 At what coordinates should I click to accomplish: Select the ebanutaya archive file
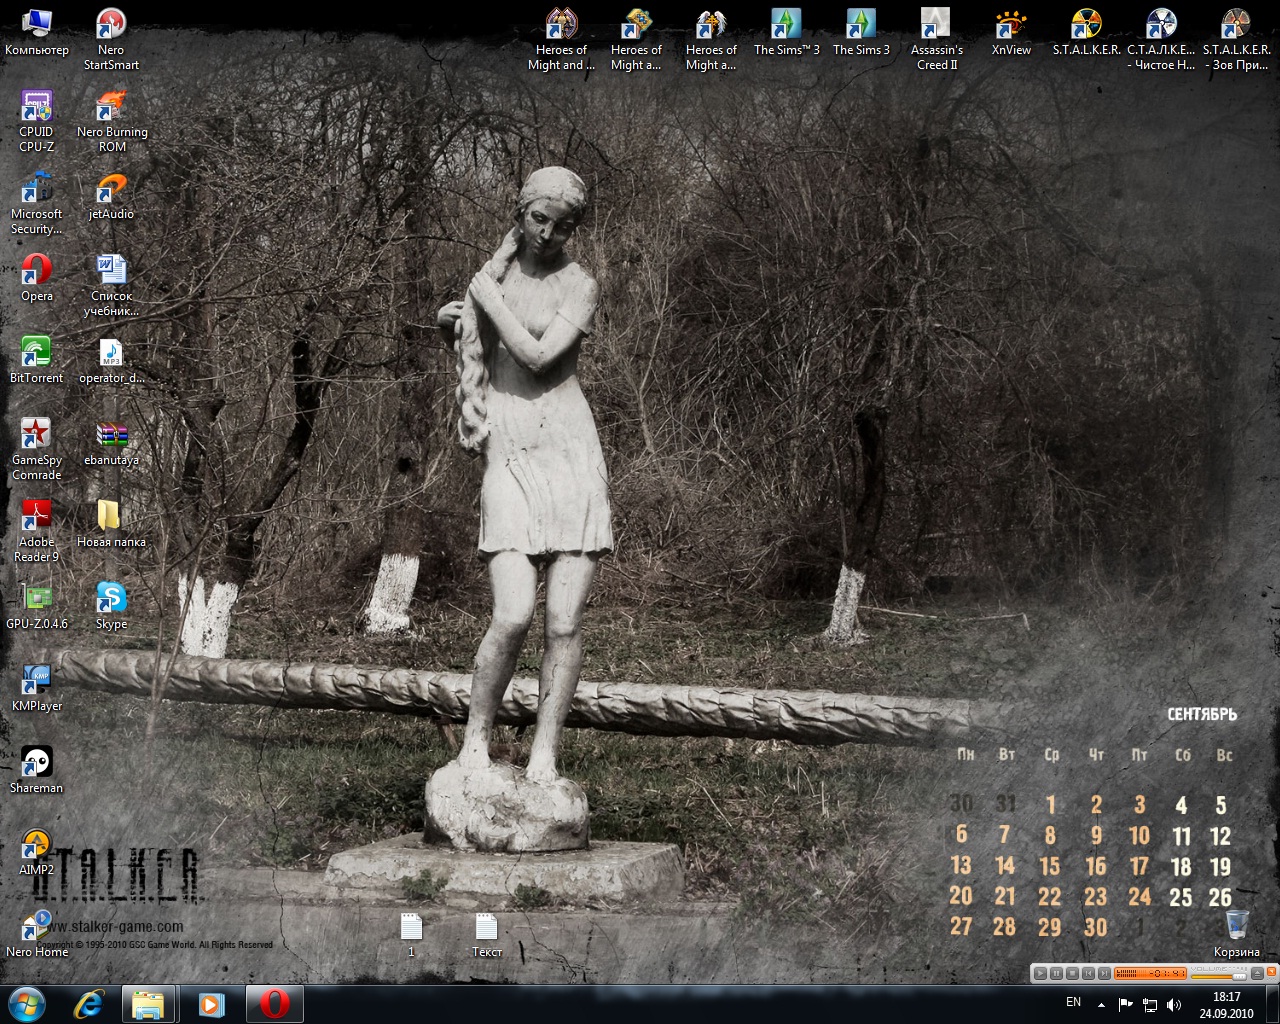tap(111, 443)
